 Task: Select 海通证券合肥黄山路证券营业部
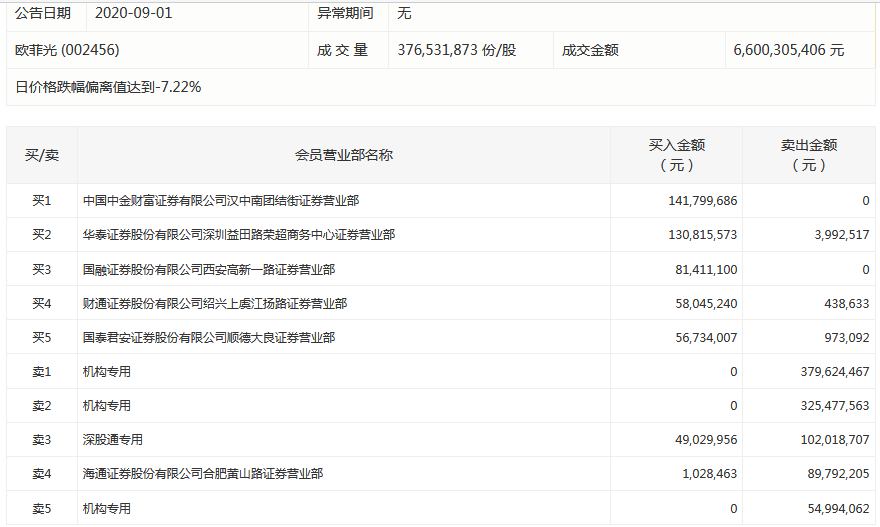pos(203,474)
